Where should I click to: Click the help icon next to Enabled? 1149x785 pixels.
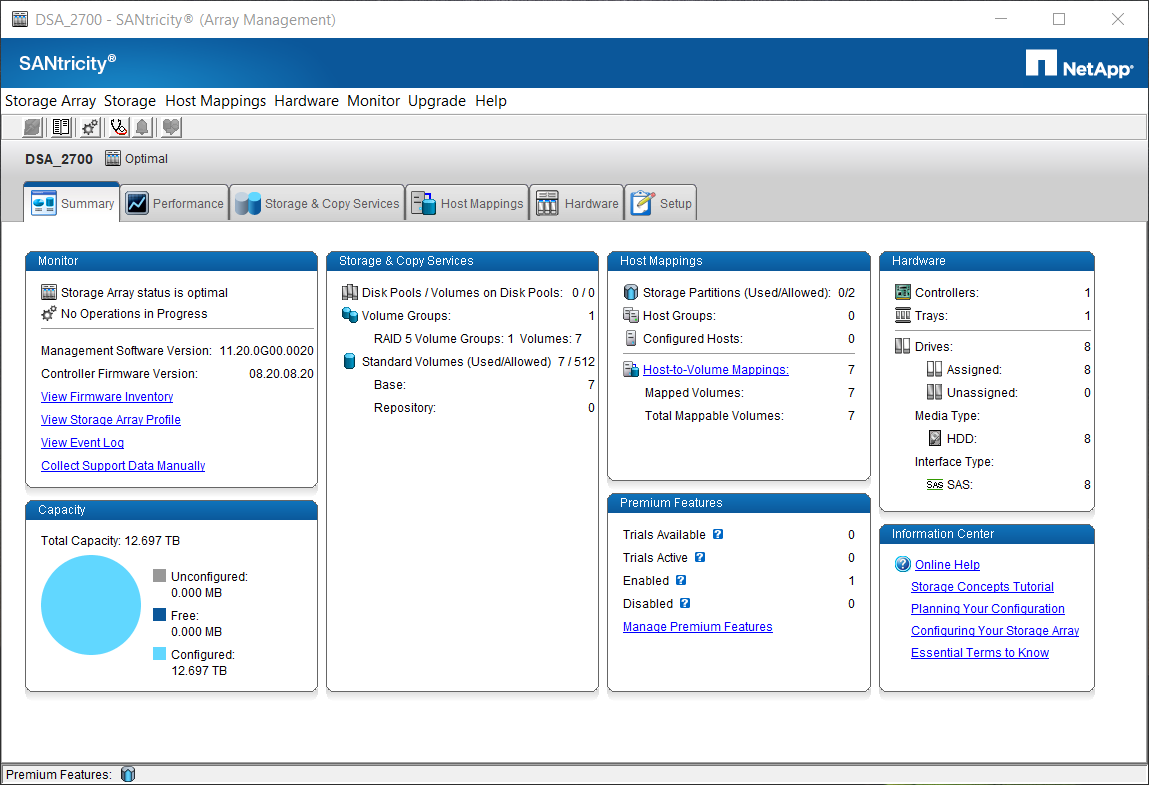coord(681,581)
